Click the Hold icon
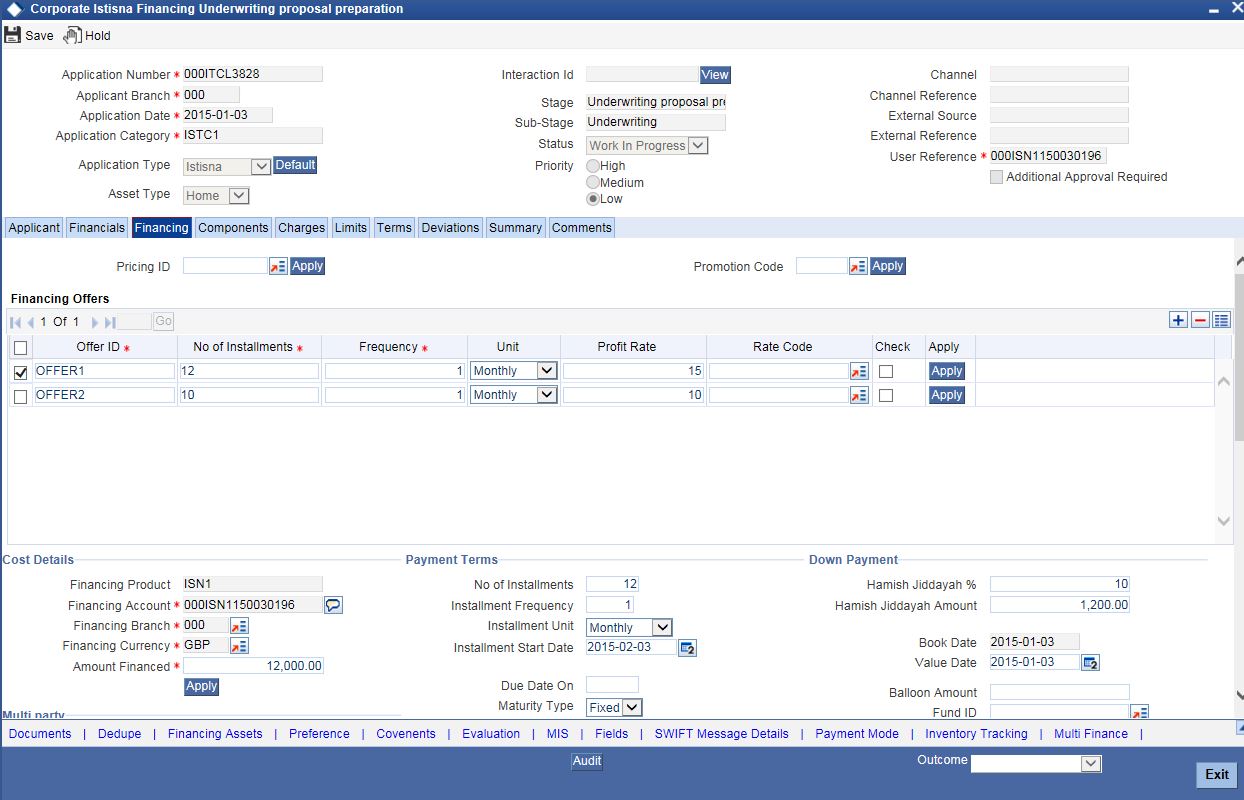 [71, 34]
